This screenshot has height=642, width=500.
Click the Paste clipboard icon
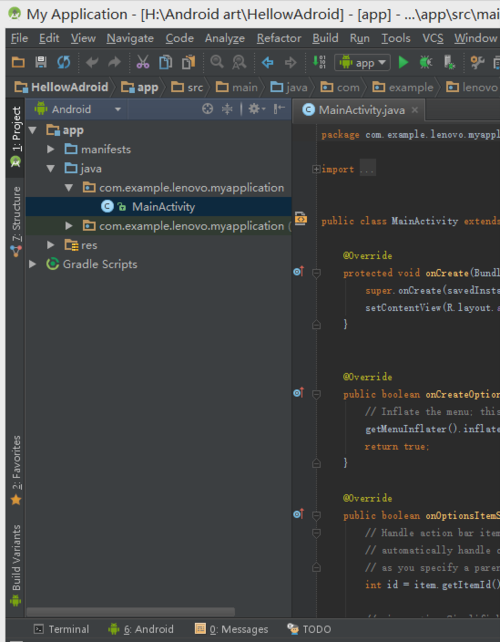click(188, 62)
